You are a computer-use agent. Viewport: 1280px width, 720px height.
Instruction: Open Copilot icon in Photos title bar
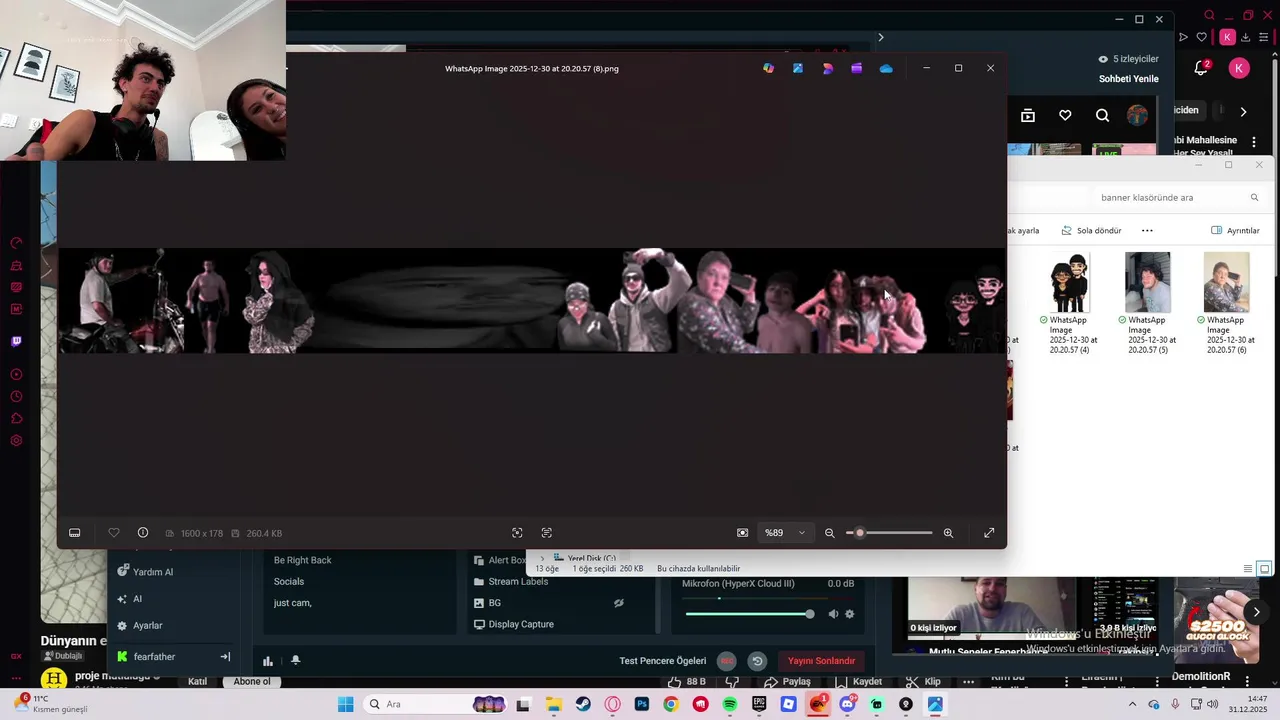tap(768, 68)
